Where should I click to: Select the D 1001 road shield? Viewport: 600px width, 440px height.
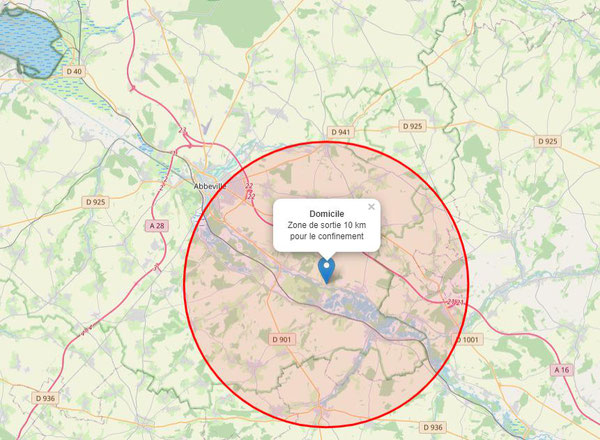tap(468, 339)
